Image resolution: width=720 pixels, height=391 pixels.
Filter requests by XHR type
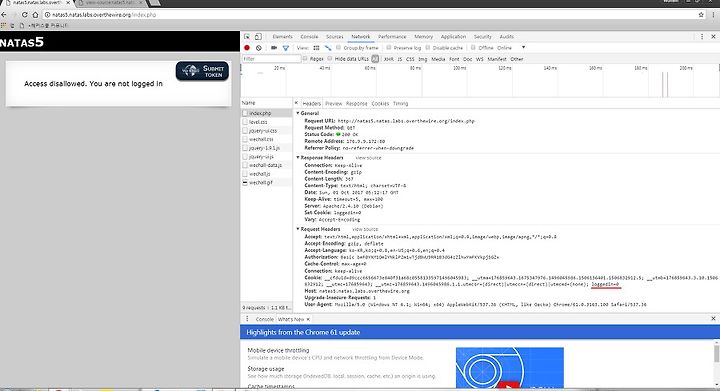point(388,59)
